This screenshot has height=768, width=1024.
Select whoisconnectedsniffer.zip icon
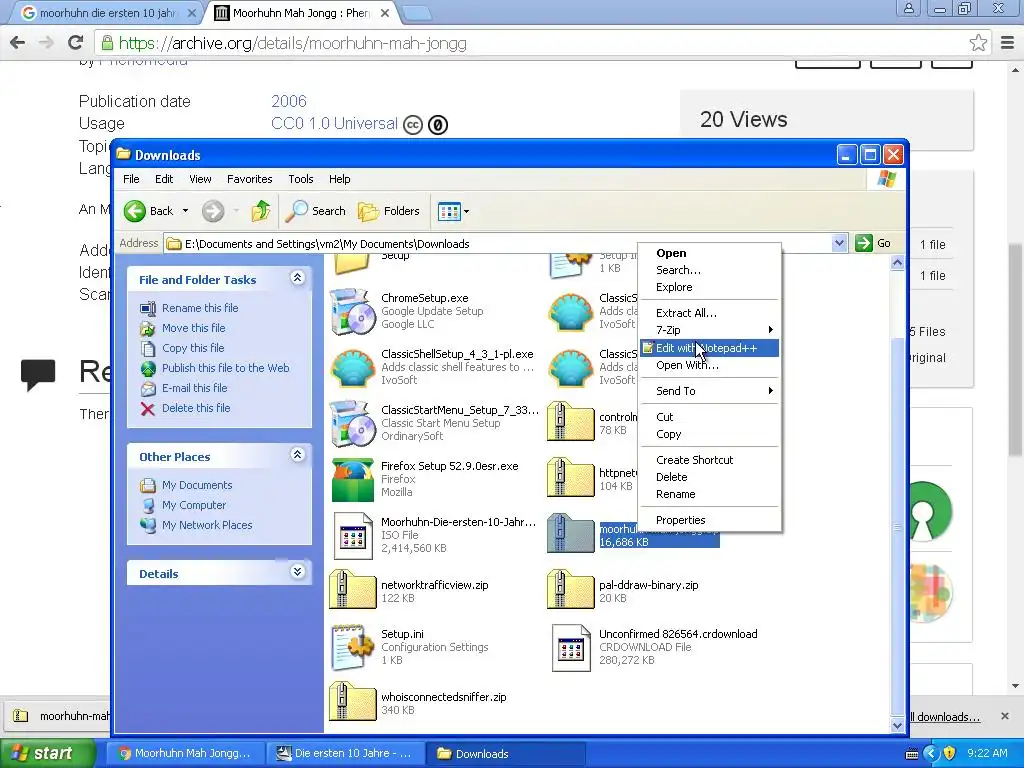click(x=353, y=701)
